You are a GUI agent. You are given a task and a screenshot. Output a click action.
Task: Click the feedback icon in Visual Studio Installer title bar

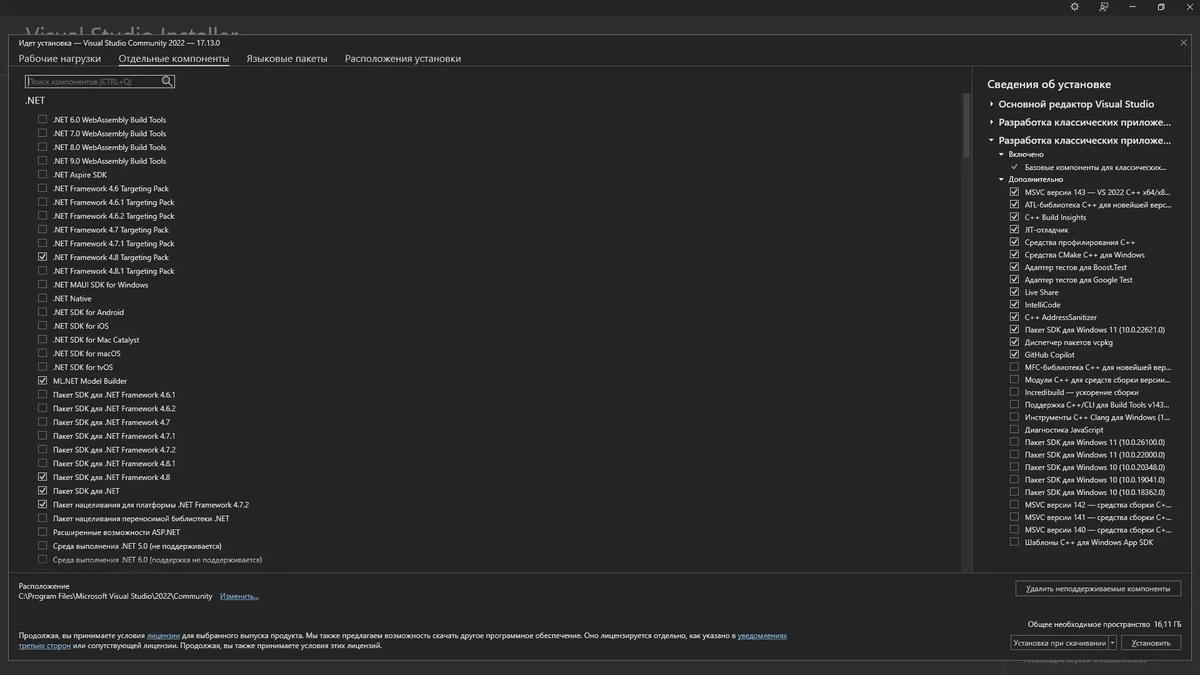click(x=1104, y=7)
